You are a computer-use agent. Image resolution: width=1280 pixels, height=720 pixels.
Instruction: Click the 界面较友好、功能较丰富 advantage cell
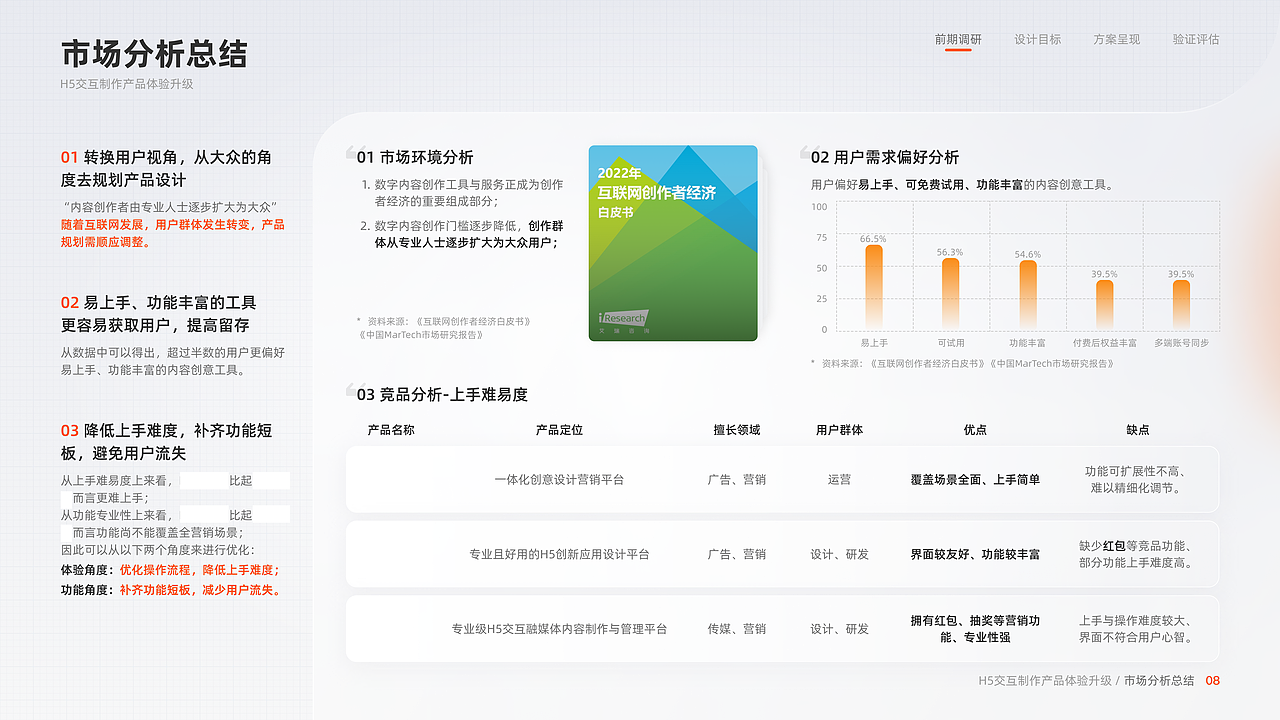pyautogui.click(x=975, y=554)
